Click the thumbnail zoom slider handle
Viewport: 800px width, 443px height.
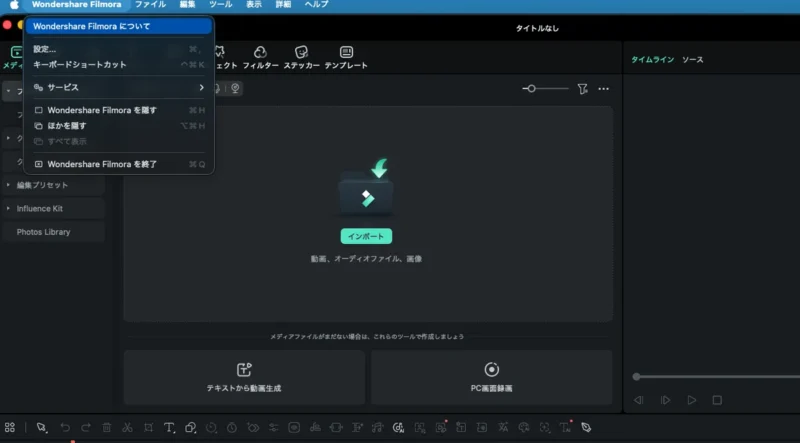tap(531, 89)
